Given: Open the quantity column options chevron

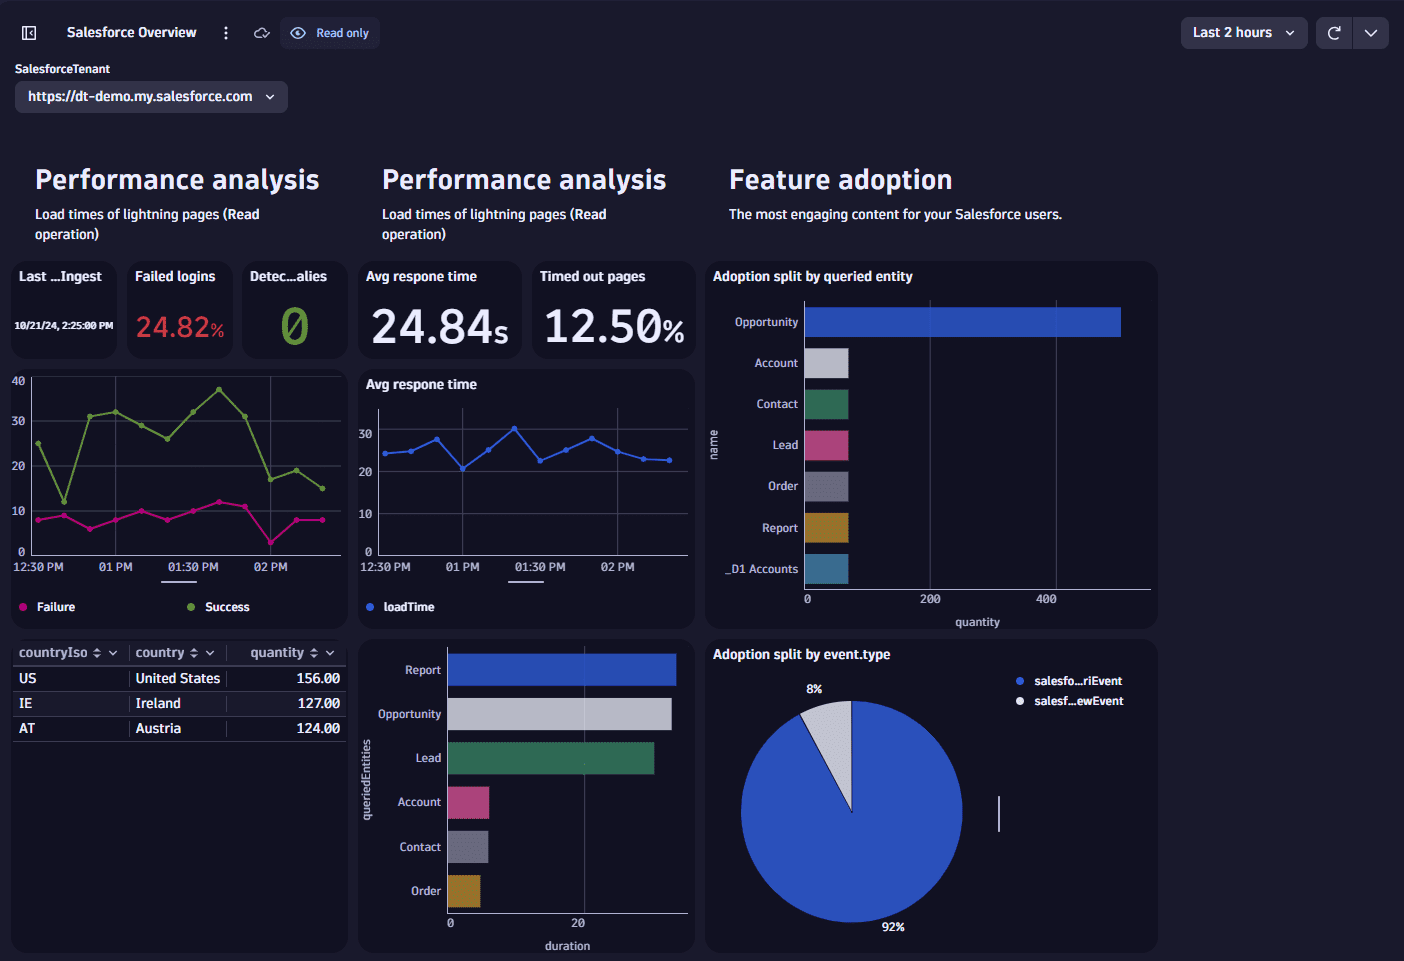Looking at the screenshot, I should pyautogui.click(x=330, y=653).
